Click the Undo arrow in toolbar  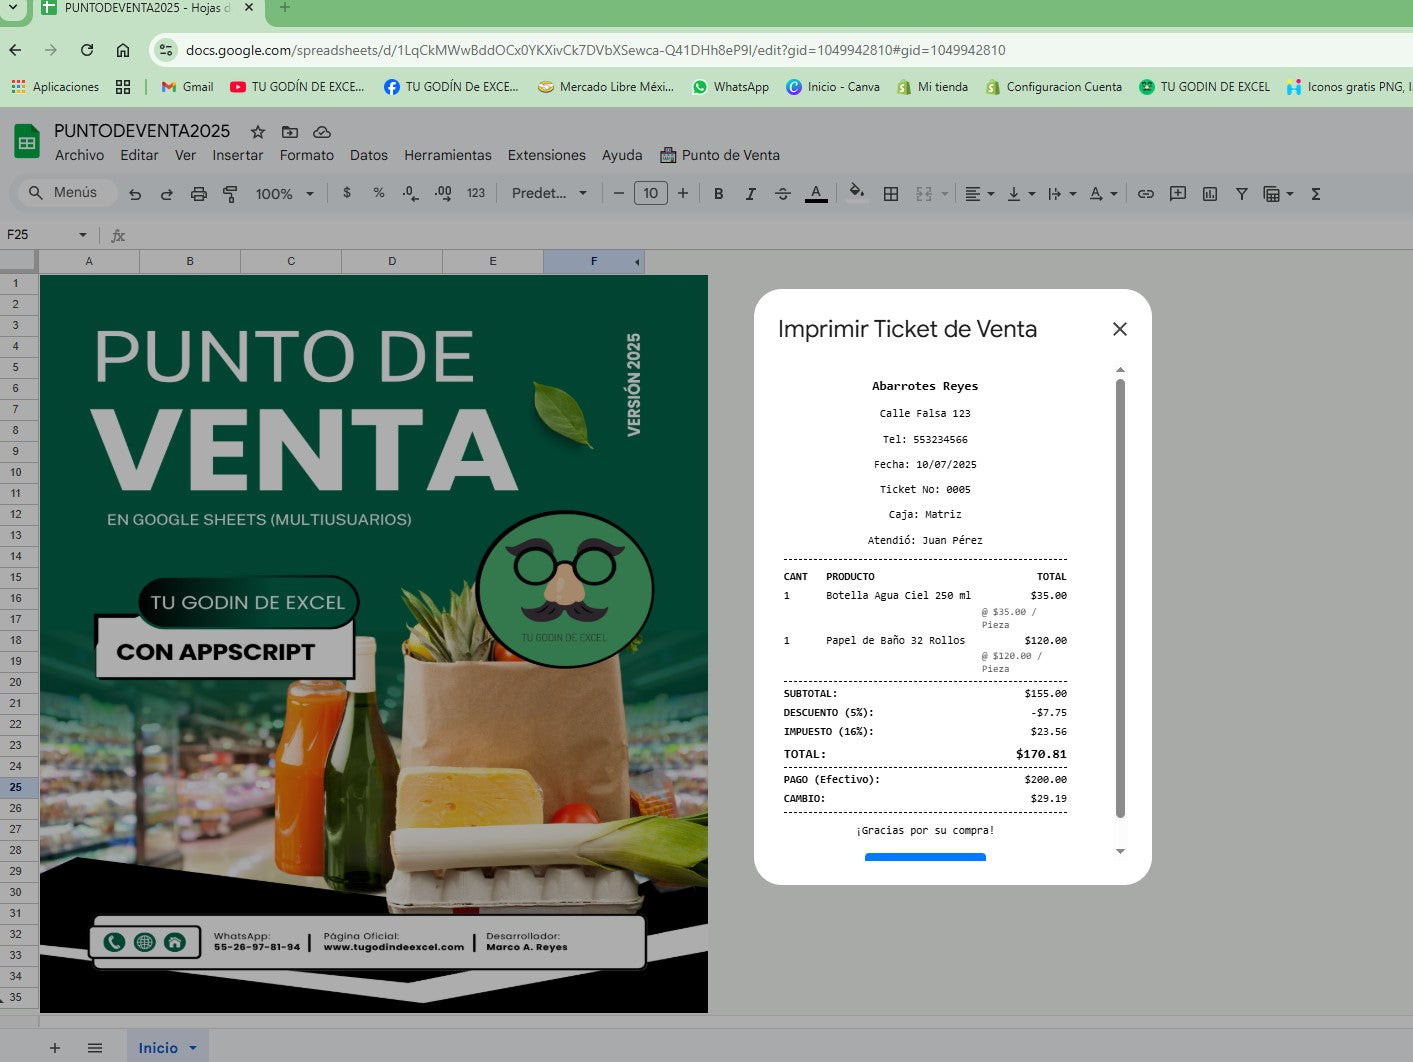tap(135, 194)
